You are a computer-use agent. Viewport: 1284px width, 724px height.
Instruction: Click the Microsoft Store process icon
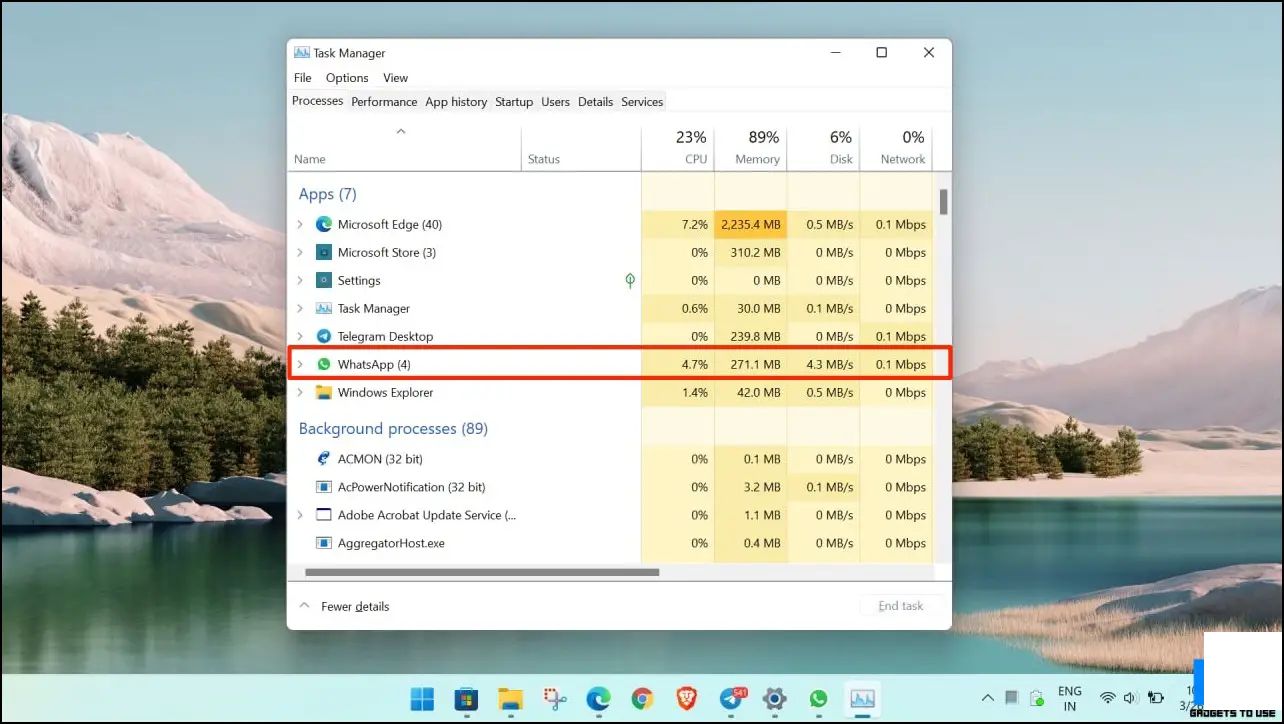click(x=324, y=252)
